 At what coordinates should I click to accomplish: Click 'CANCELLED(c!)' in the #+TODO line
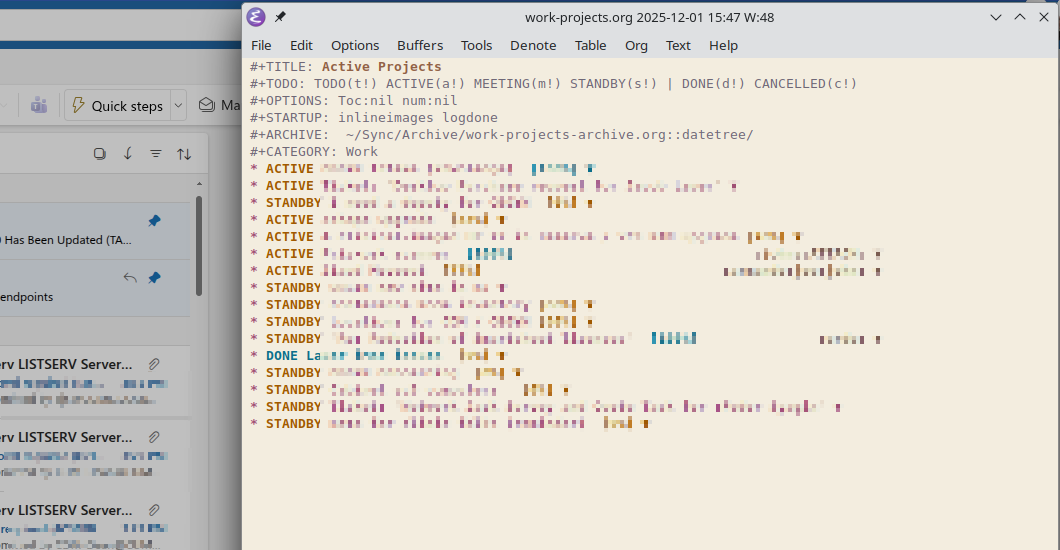click(806, 84)
